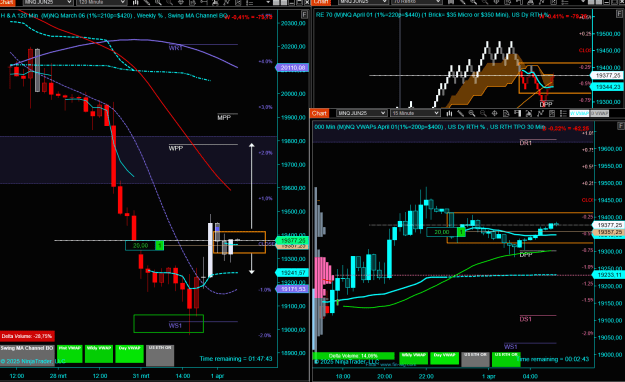
Task: Click red Delta Volume -20,75% label
Action: (x=27, y=336)
